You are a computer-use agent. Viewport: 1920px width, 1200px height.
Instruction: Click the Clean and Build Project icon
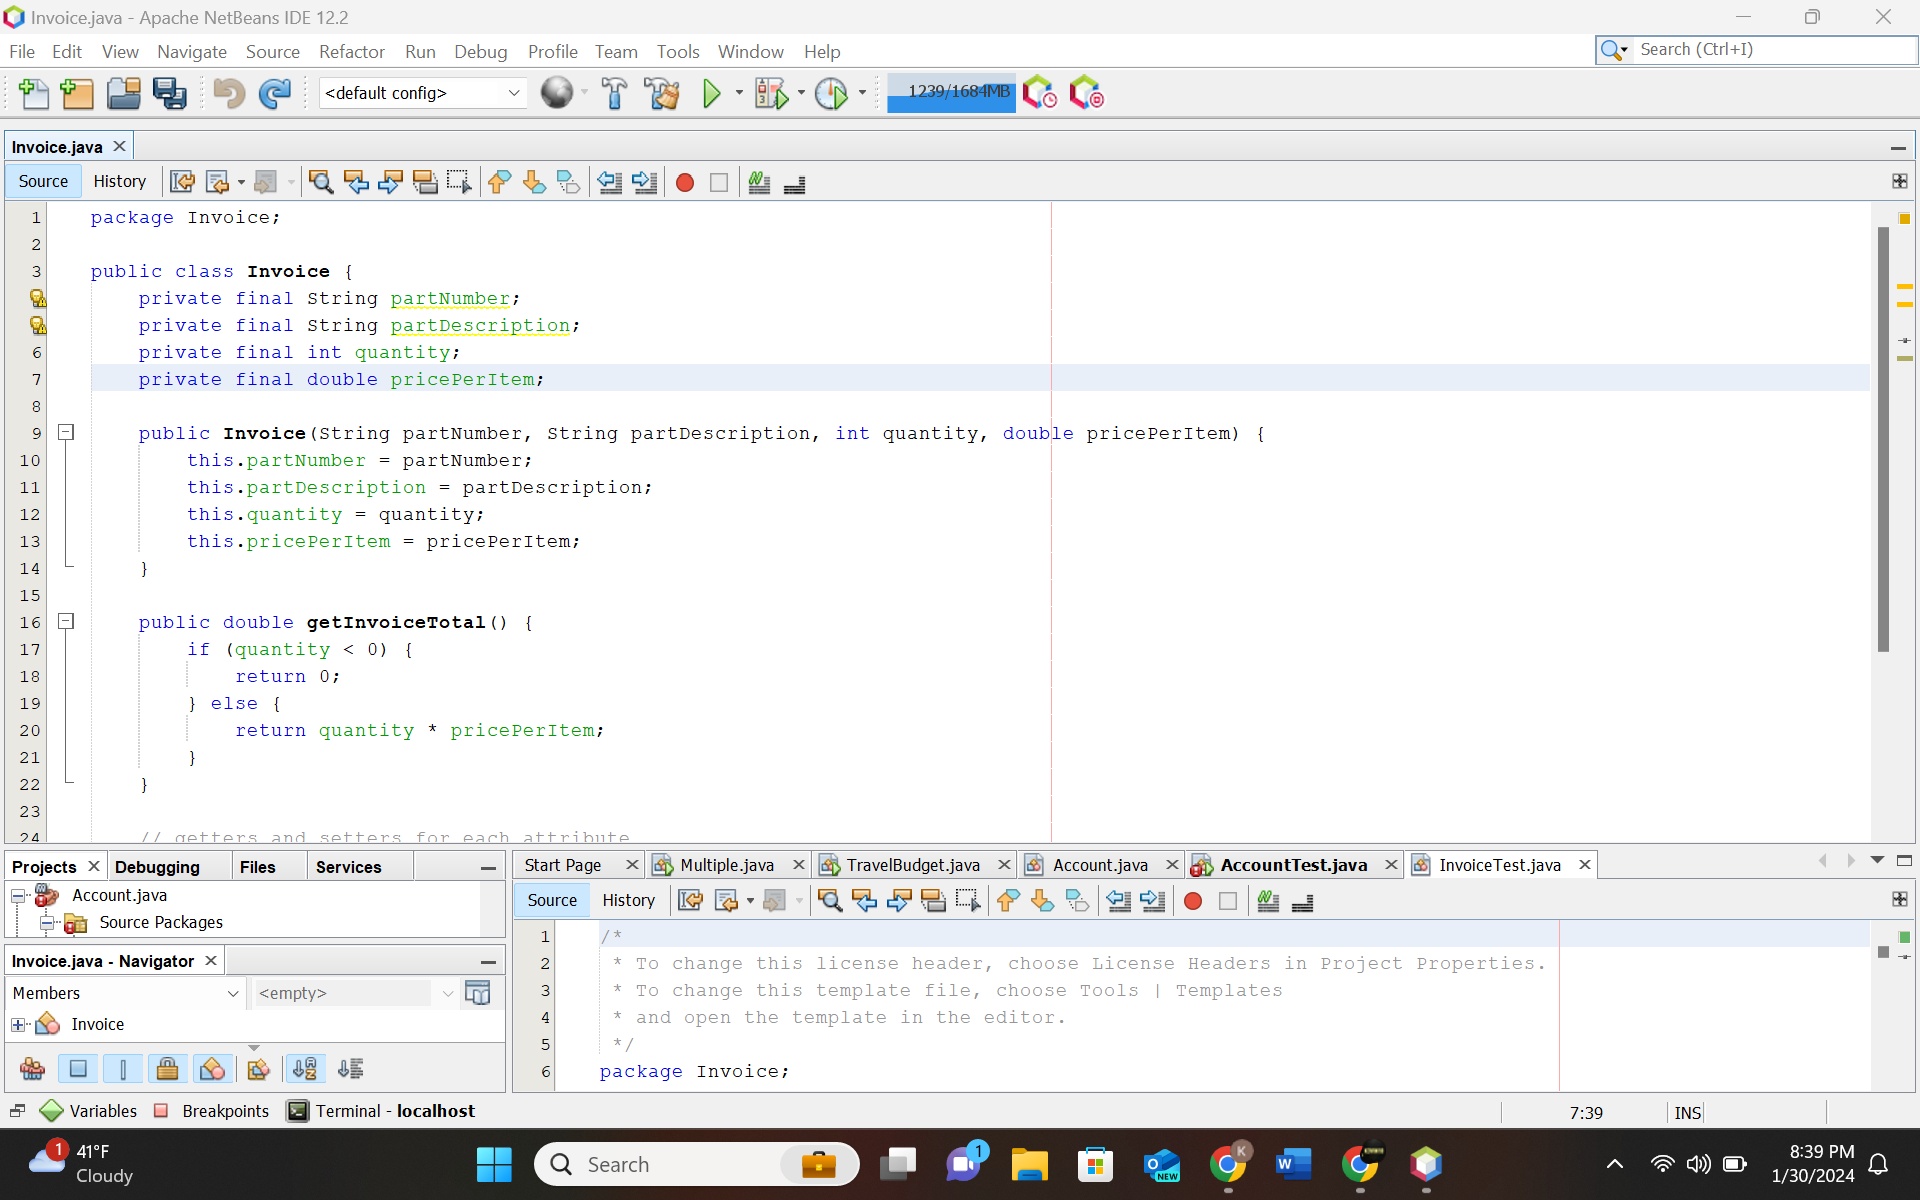[x=661, y=94]
